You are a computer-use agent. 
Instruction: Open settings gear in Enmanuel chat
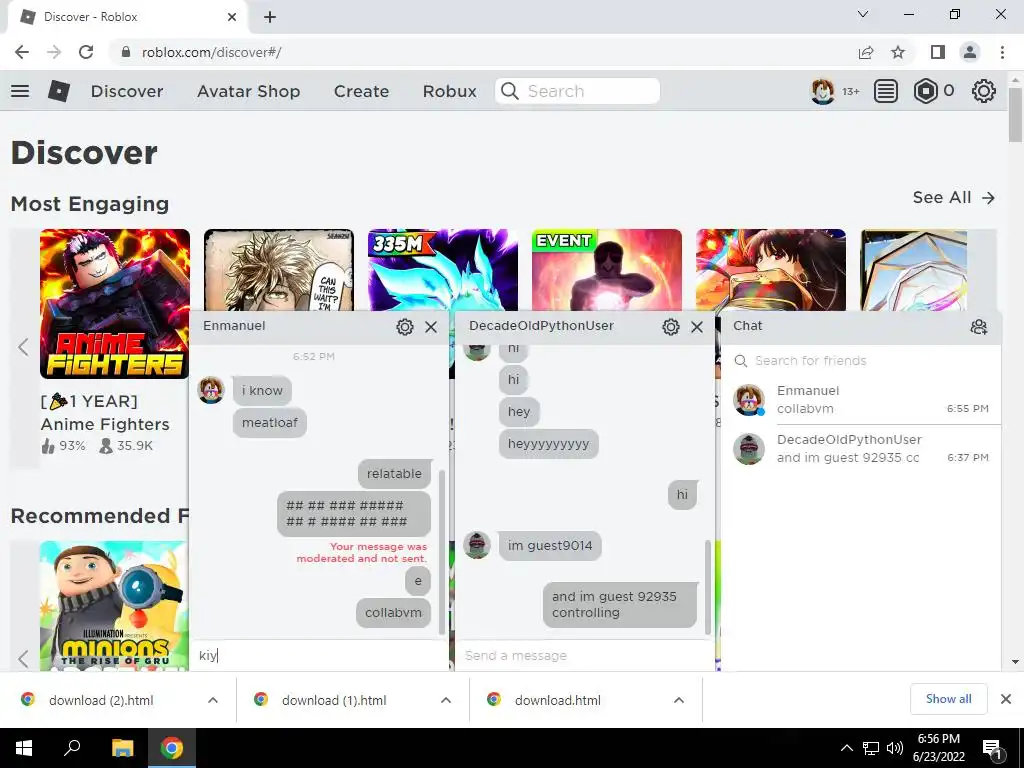405,327
